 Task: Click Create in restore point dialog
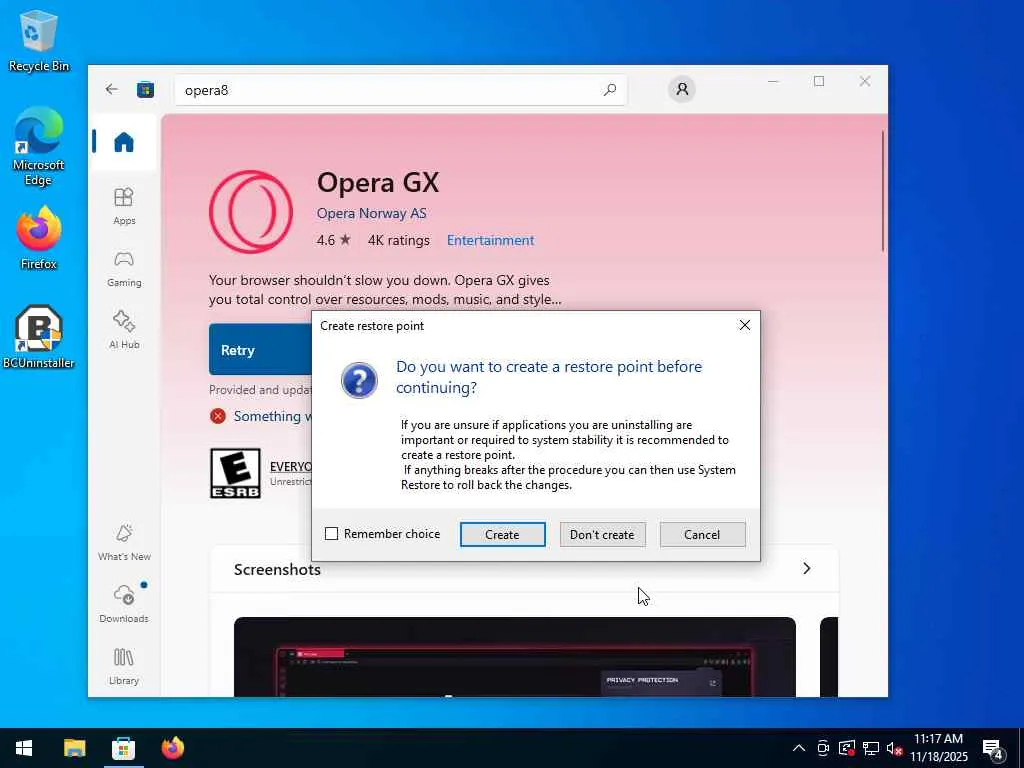(x=502, y=534)
